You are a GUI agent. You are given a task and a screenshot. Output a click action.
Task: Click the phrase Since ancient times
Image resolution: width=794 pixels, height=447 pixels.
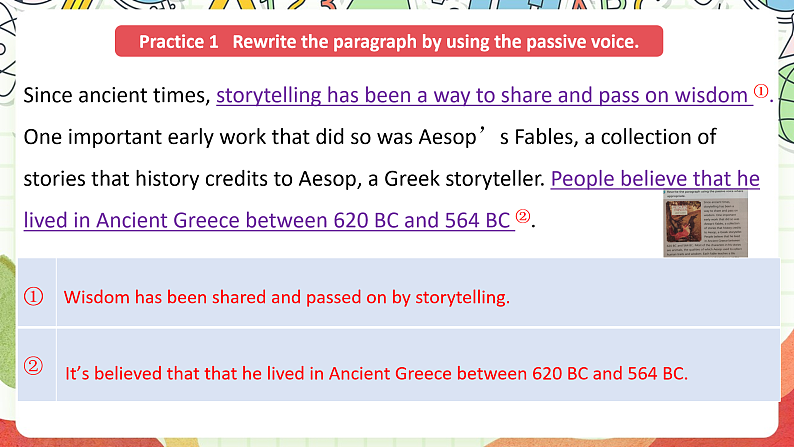[117, 95]
